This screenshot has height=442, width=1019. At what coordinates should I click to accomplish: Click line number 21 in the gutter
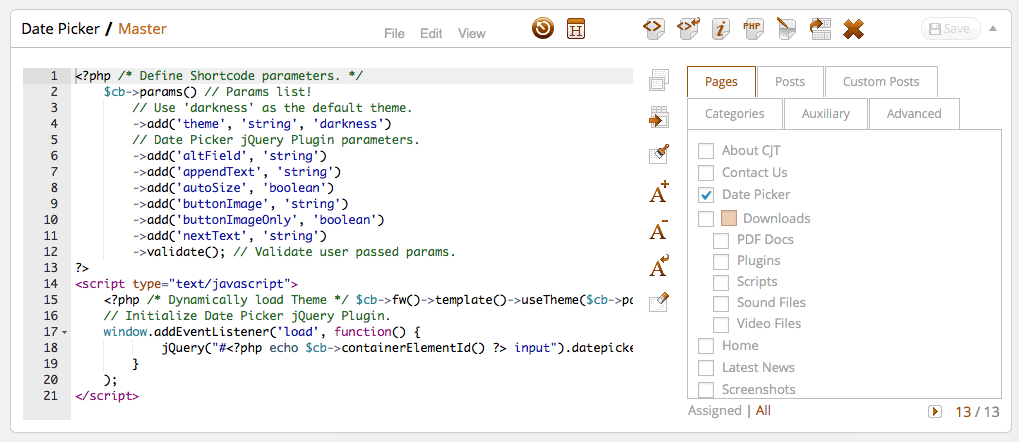coord(51,395)
